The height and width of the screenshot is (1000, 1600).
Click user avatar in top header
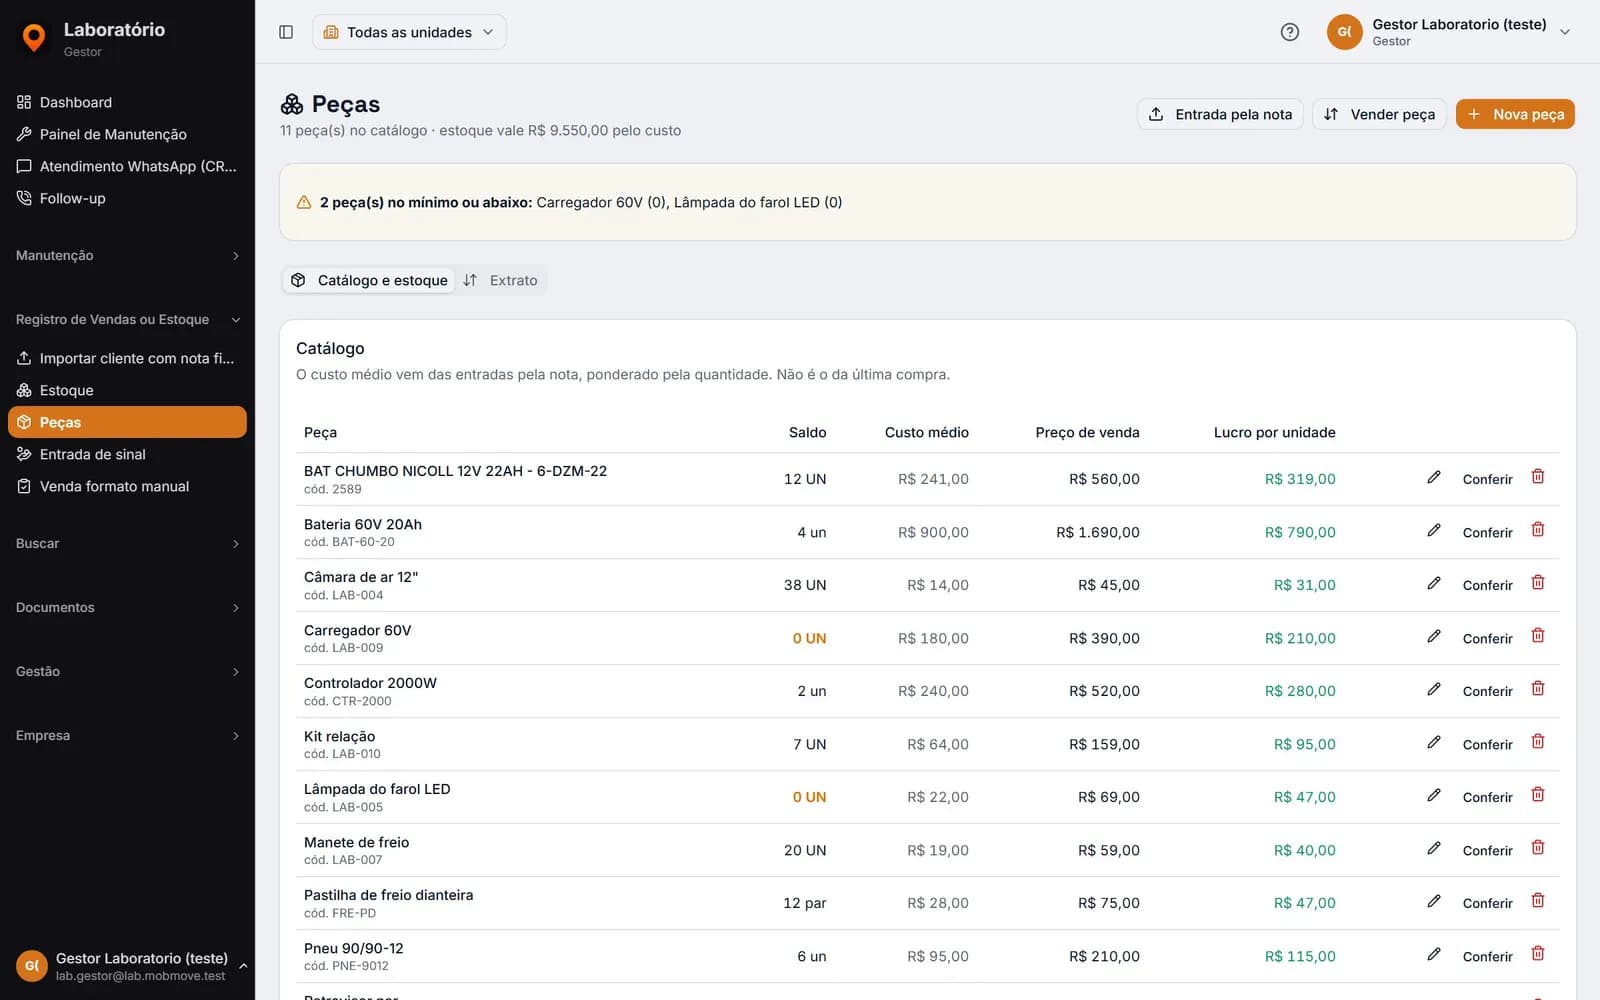click(1345, 32)
